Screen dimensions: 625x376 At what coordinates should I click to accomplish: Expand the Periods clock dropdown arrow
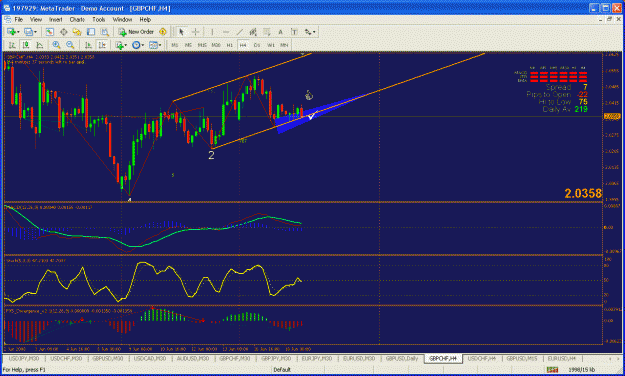tap(143, 45)
